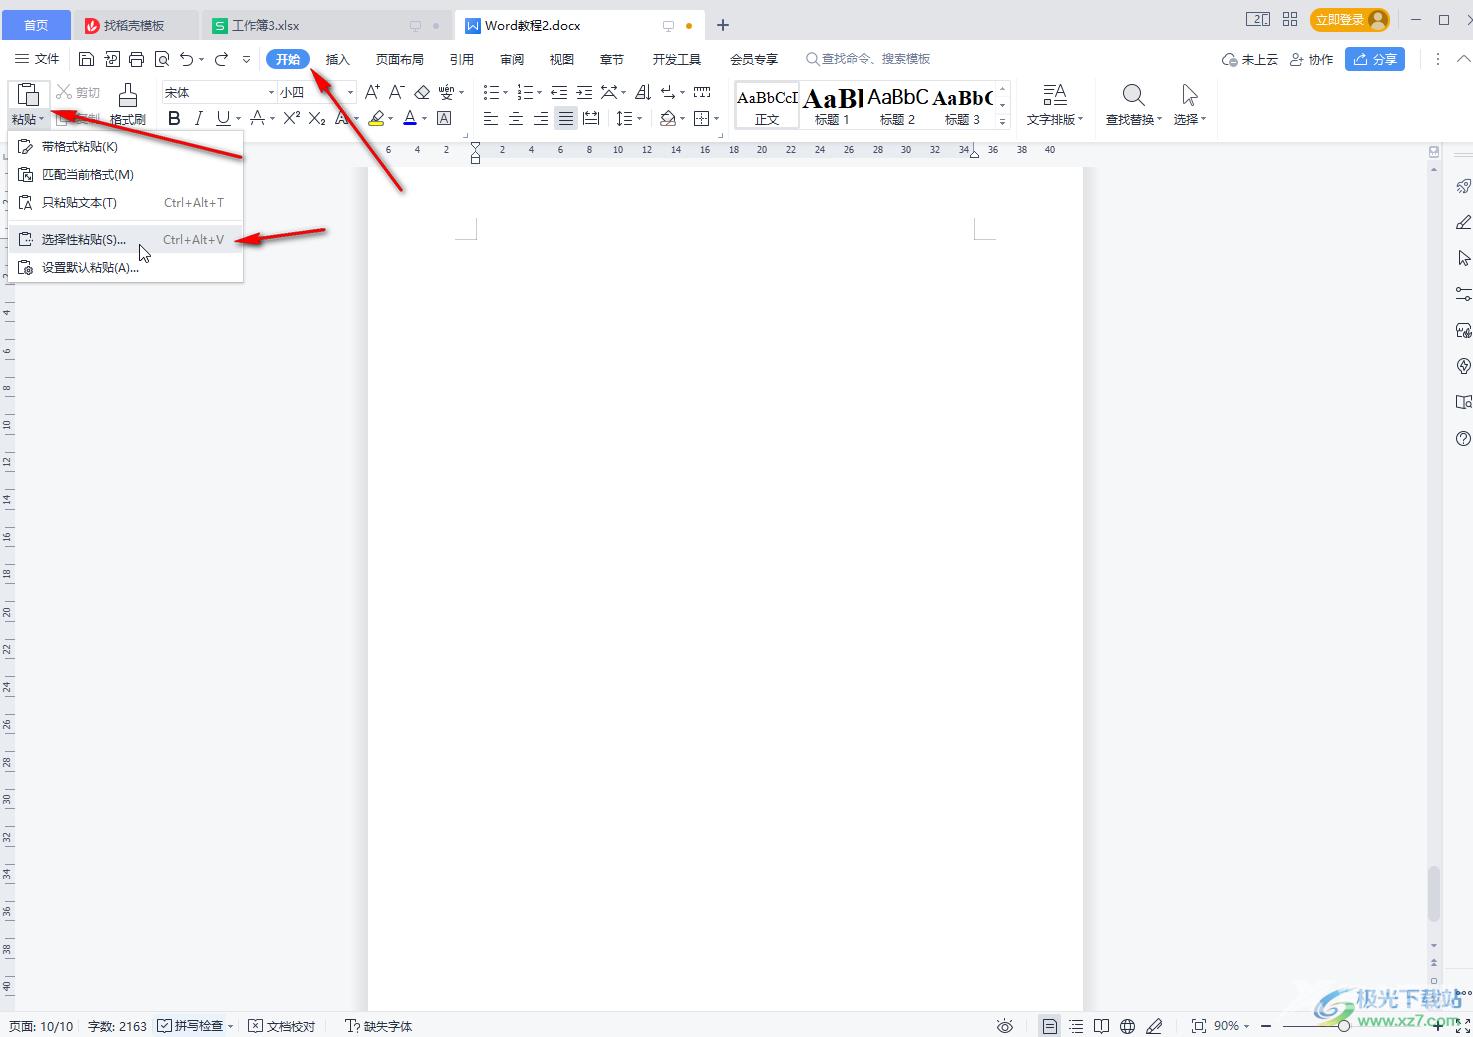Click the Share button

[x=1375, y=59]
